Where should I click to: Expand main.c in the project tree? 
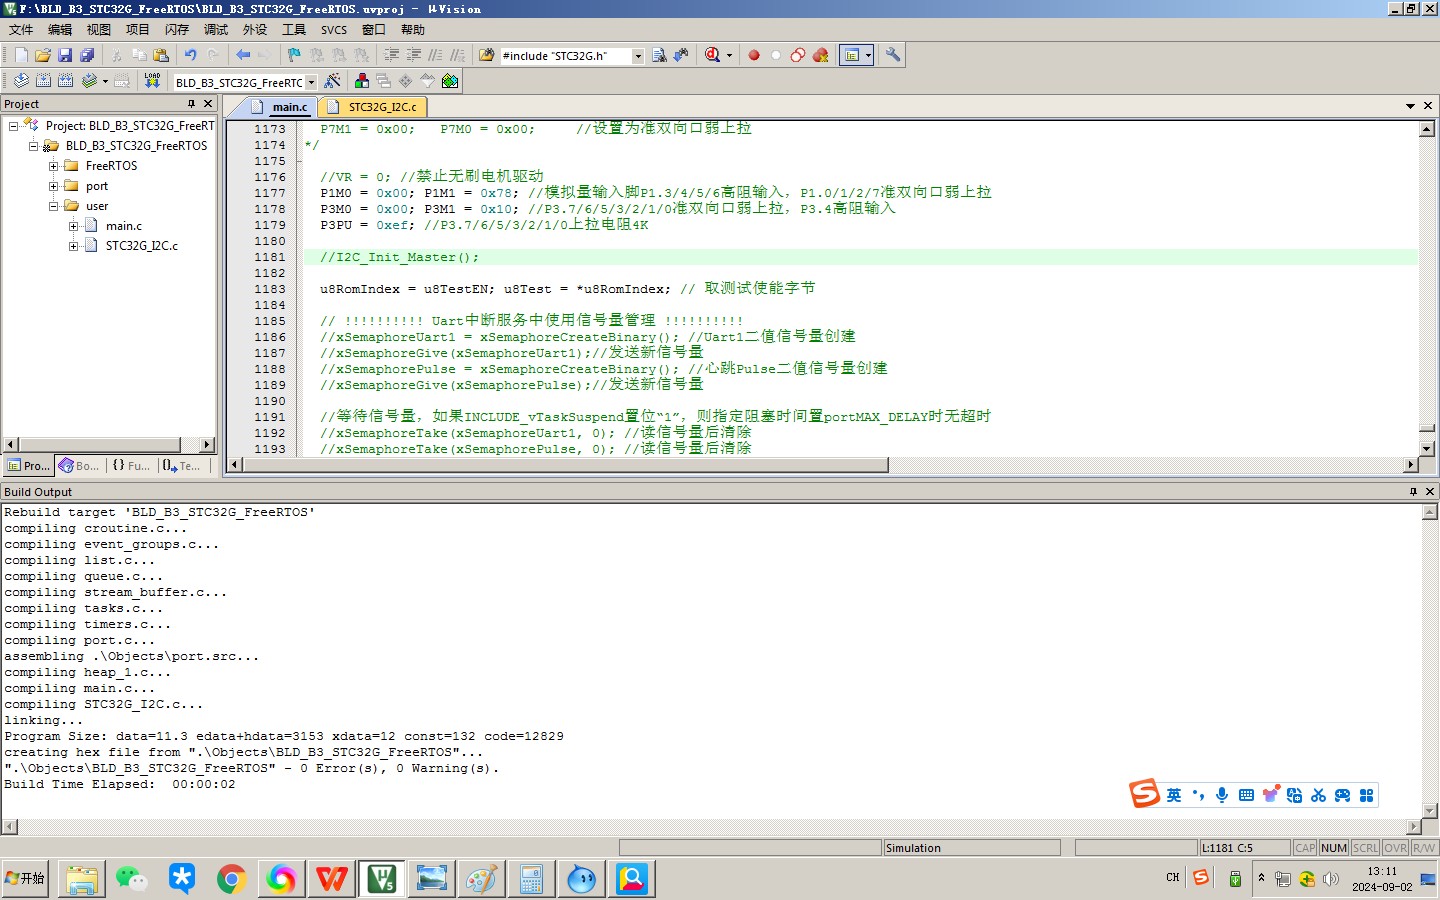point(73,226)
